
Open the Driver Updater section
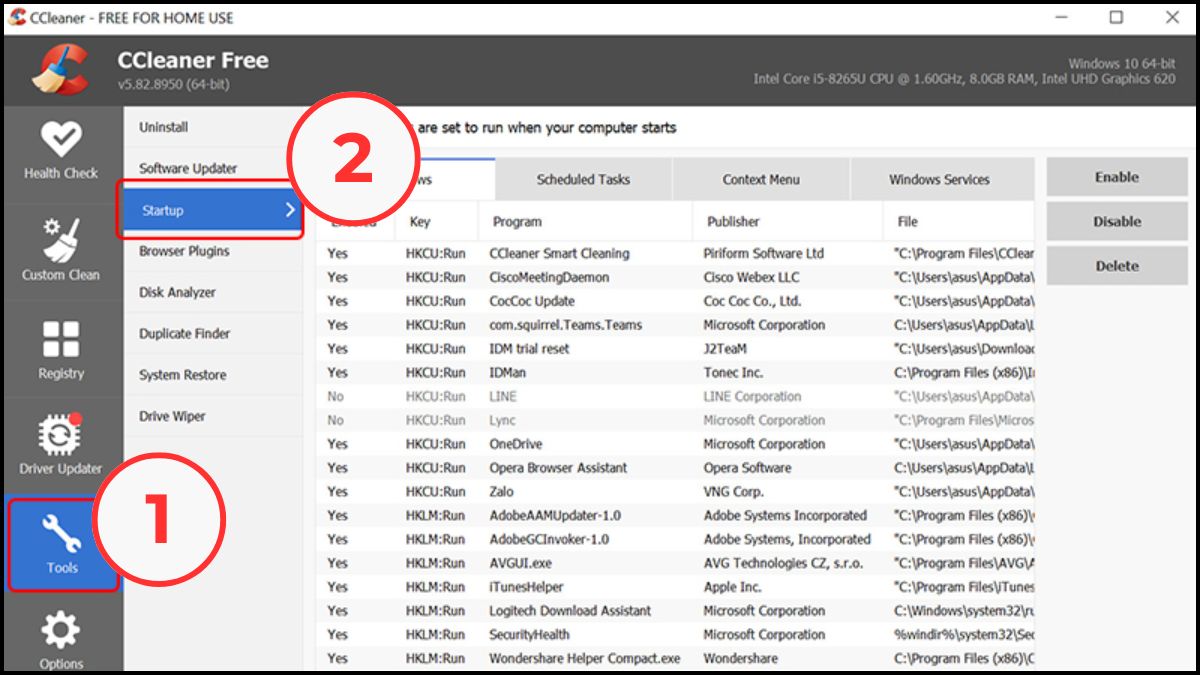61,445
